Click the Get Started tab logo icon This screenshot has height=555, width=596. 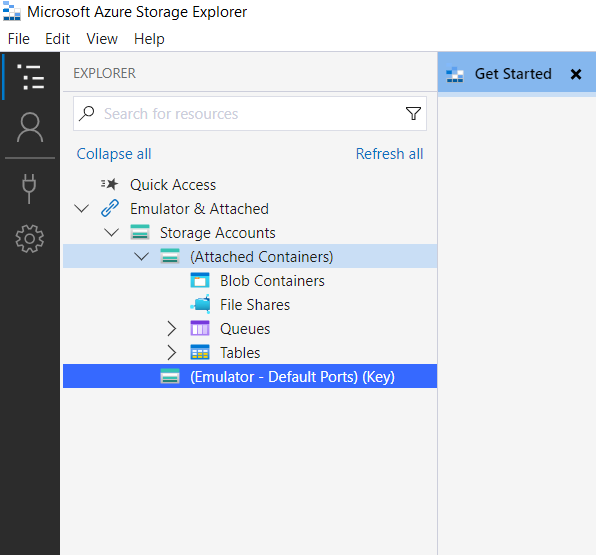coord(455,74)
